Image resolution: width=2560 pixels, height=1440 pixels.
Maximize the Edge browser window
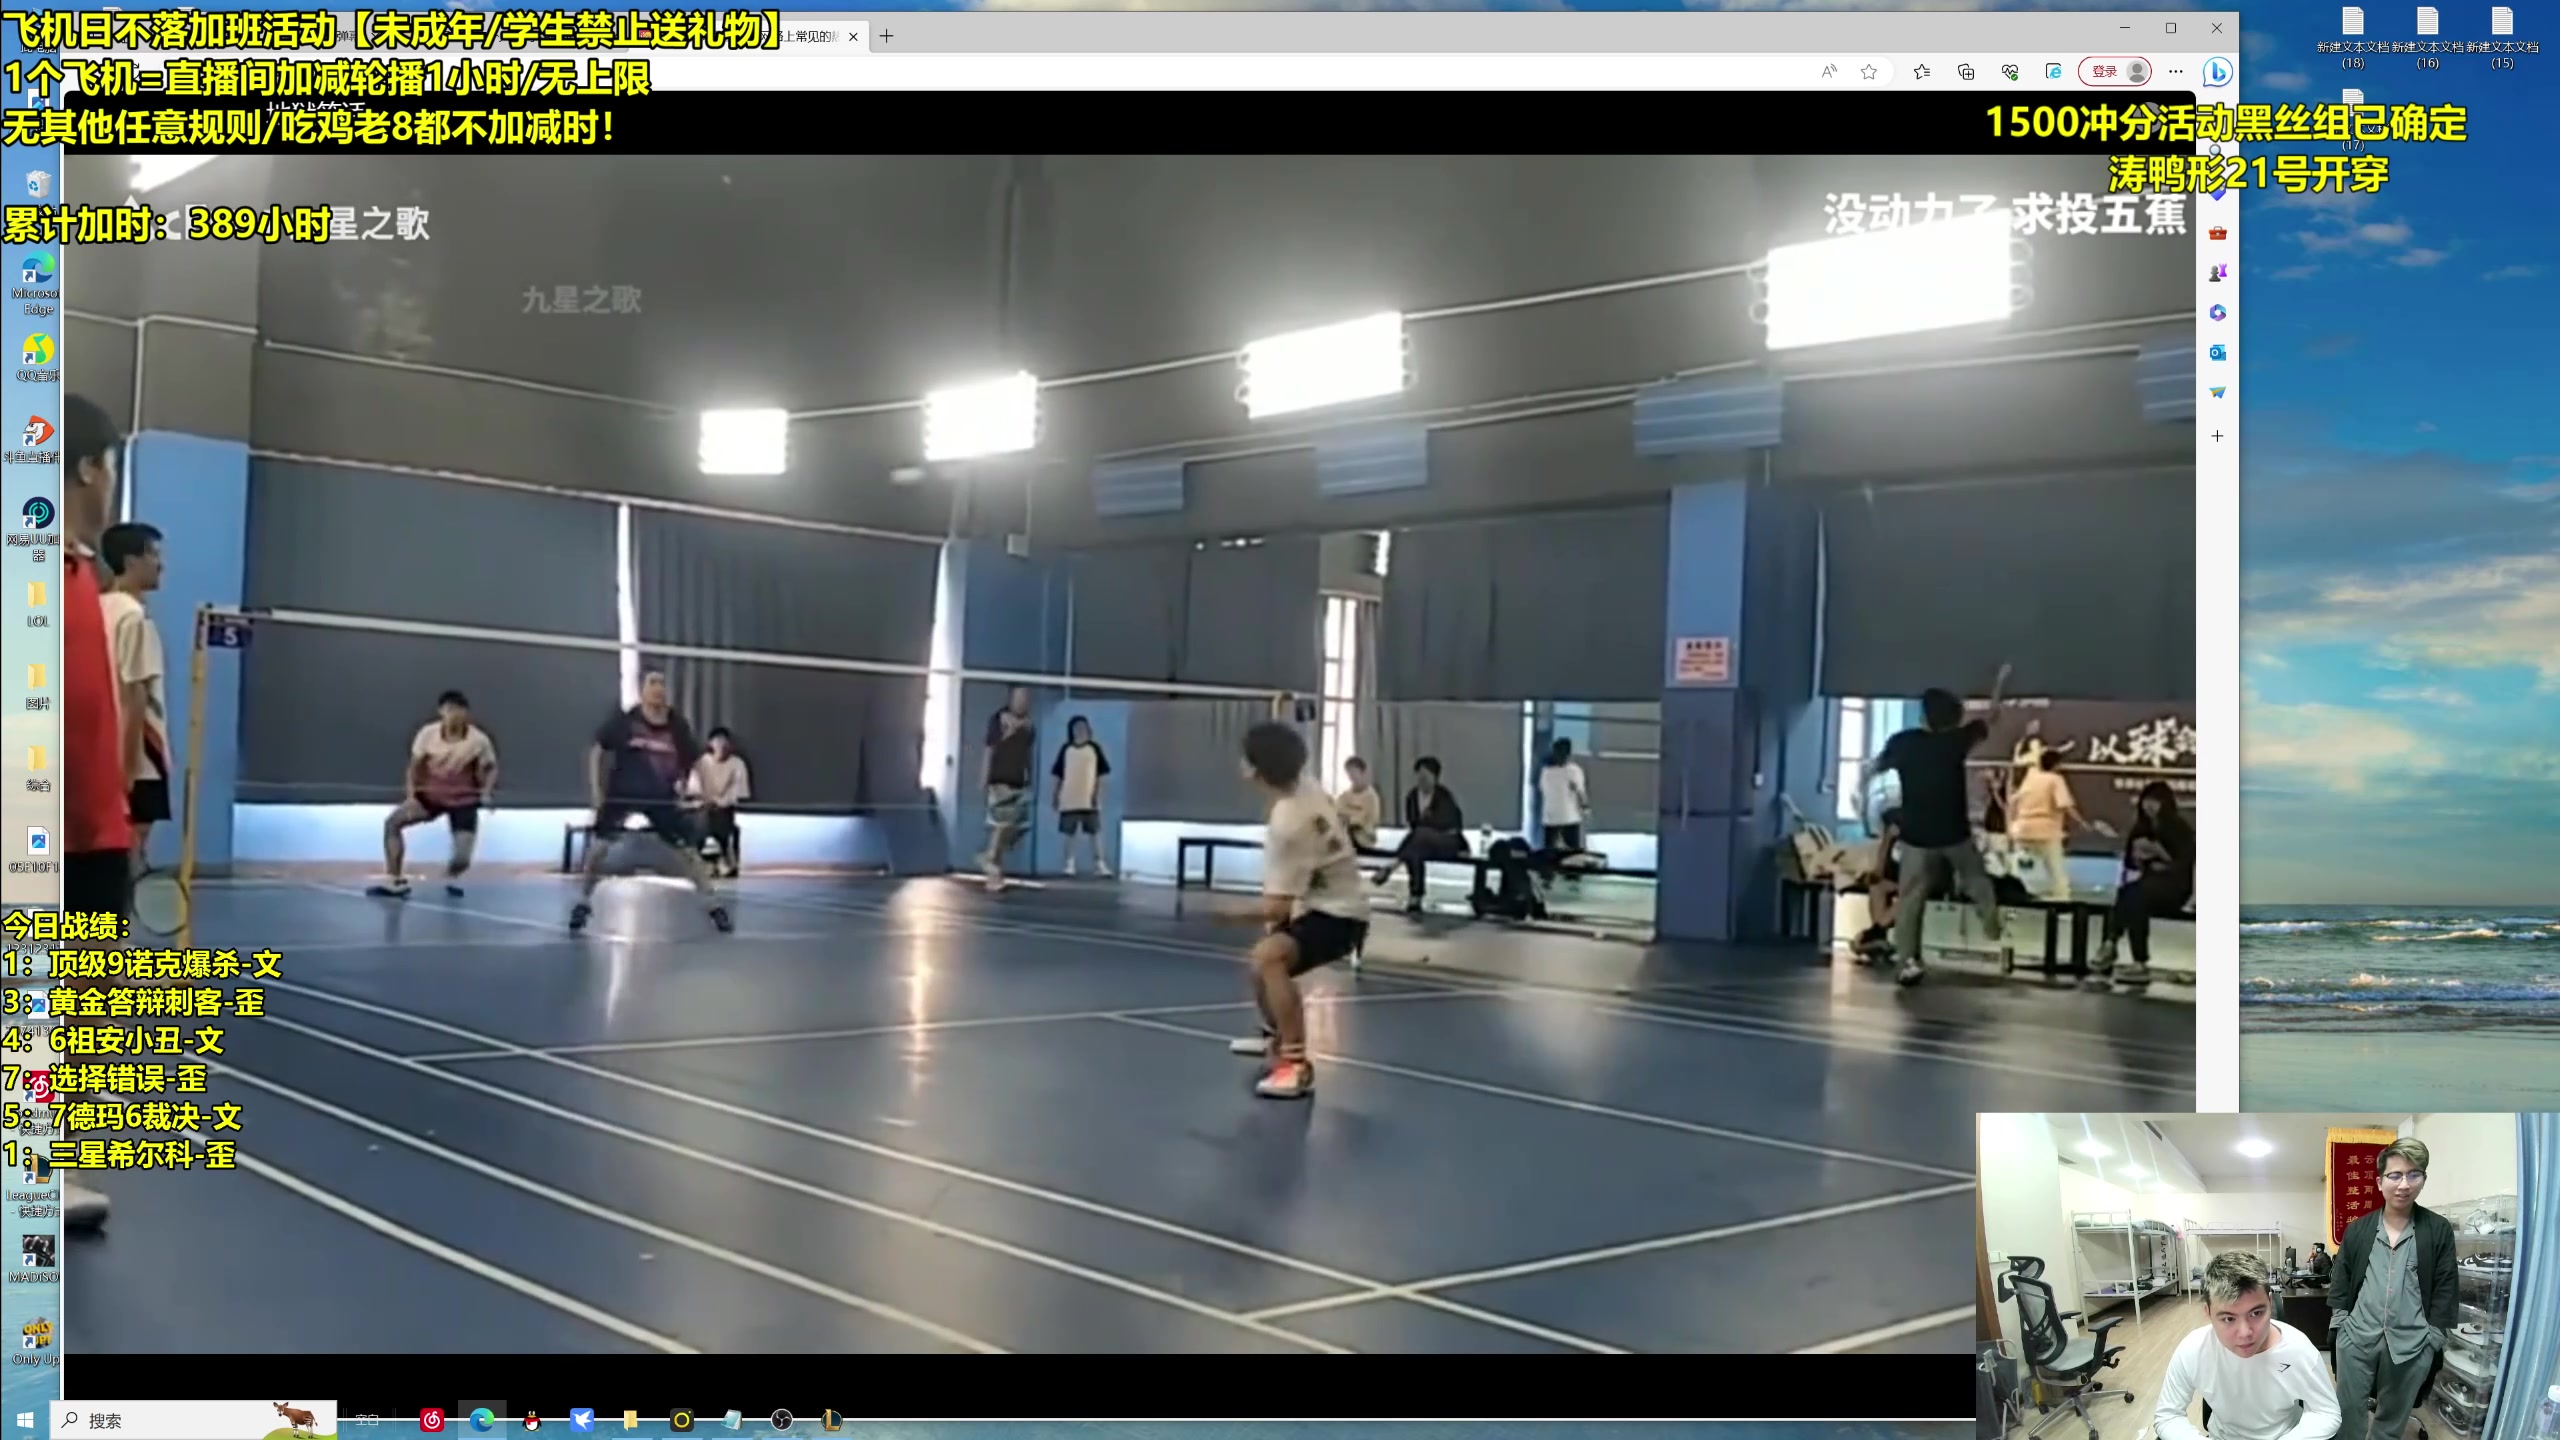[x=2171, y=28]
